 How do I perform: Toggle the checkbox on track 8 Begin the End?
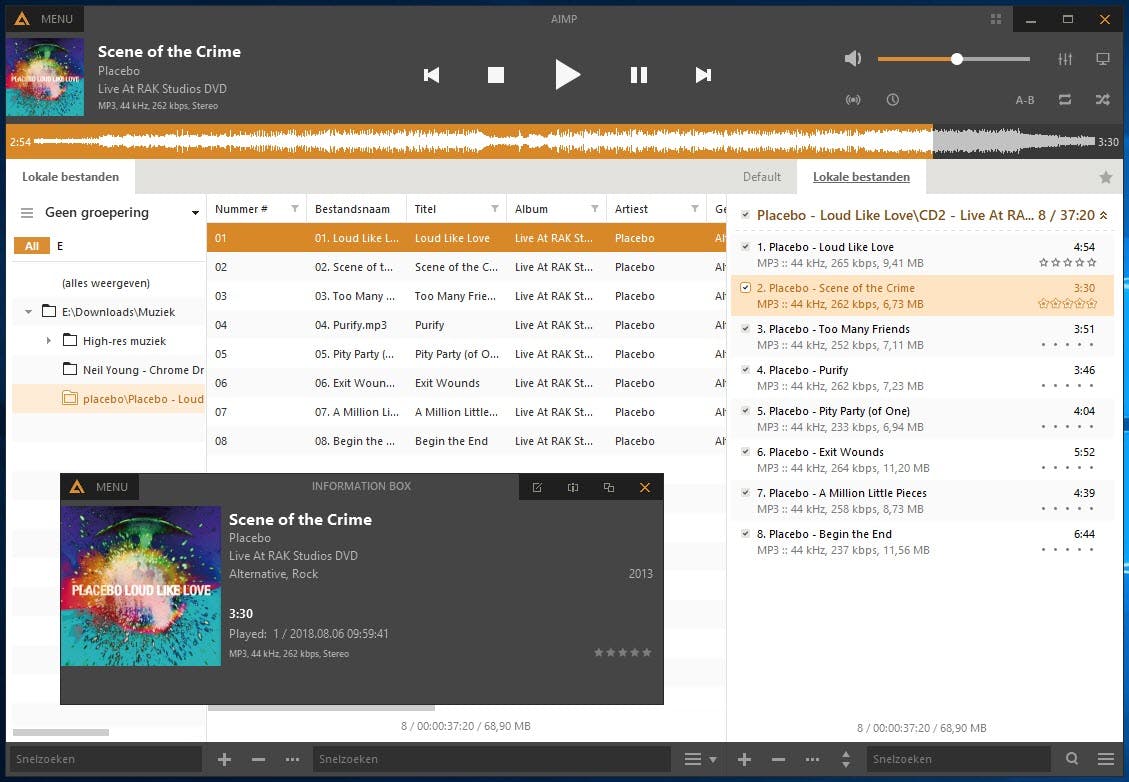(744, 533)
